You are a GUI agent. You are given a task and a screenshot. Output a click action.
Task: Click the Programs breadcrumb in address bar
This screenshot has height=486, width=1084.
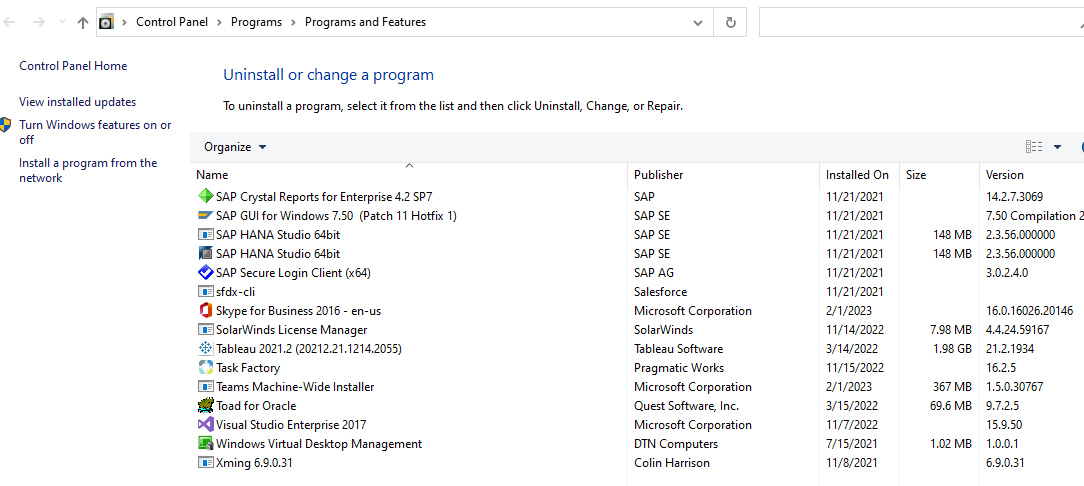pyautogui.click(x=256, y=22)
